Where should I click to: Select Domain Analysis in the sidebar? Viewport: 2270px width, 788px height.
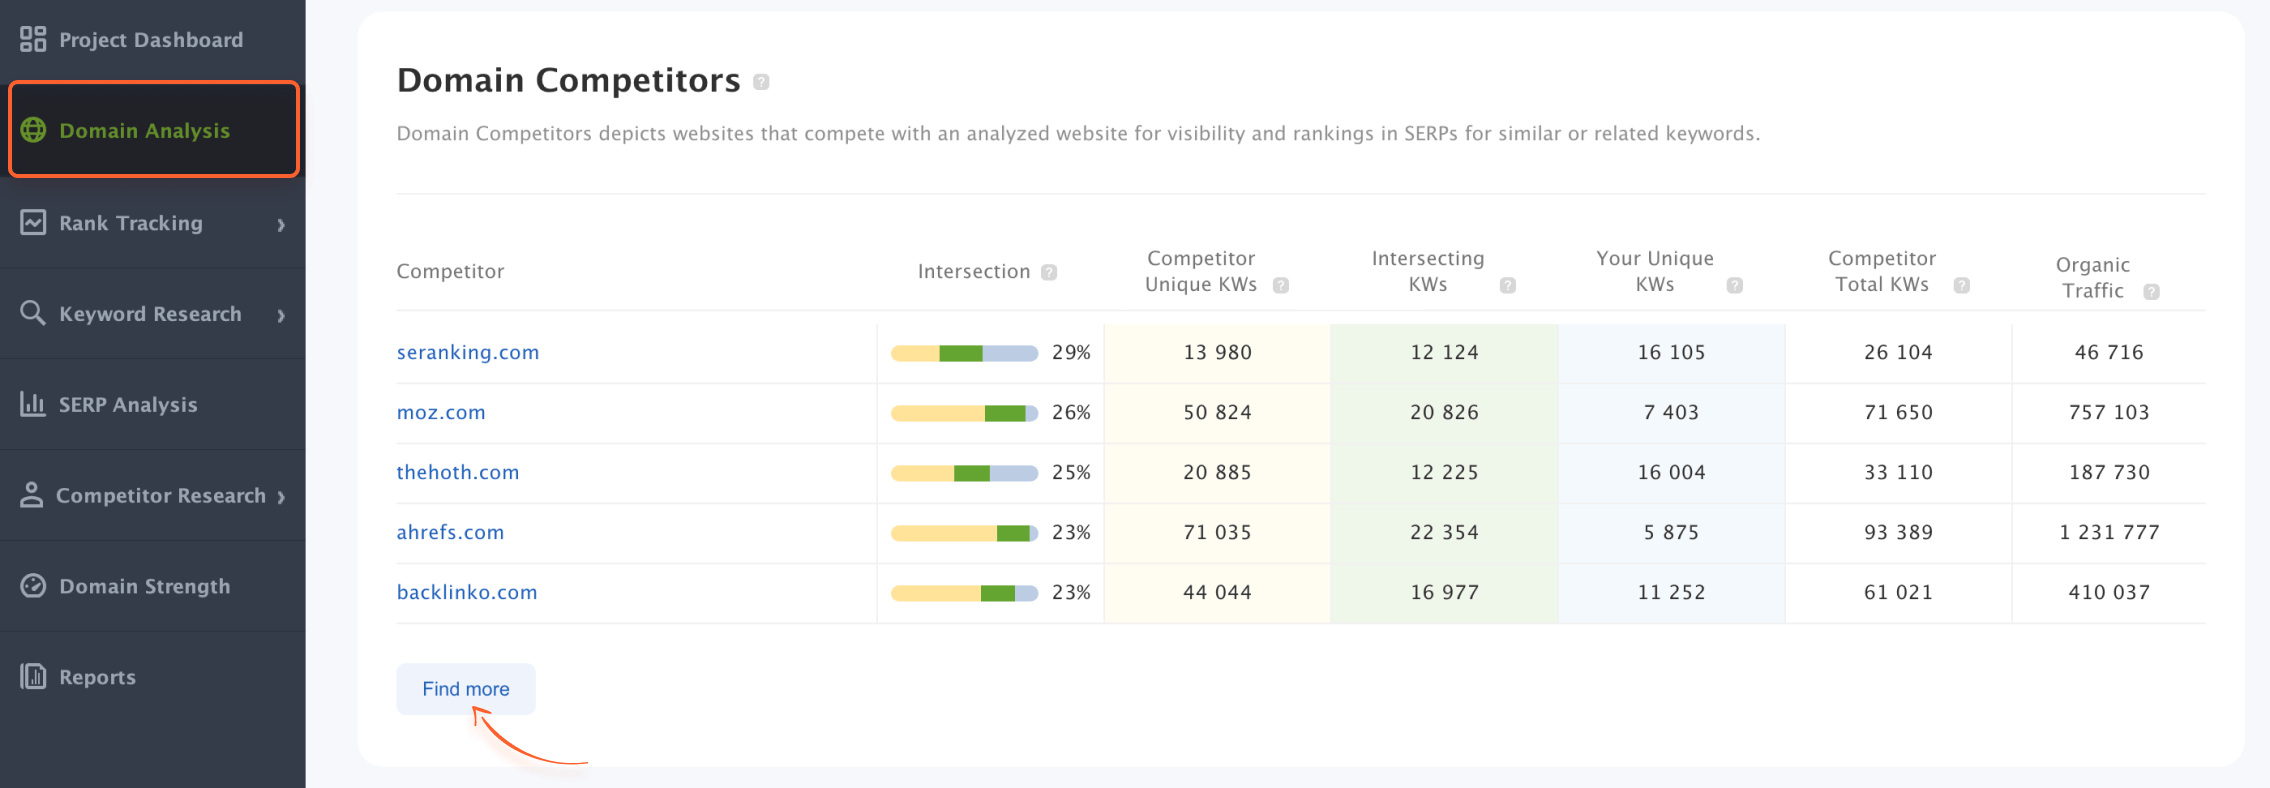click(x=154, y=130)
